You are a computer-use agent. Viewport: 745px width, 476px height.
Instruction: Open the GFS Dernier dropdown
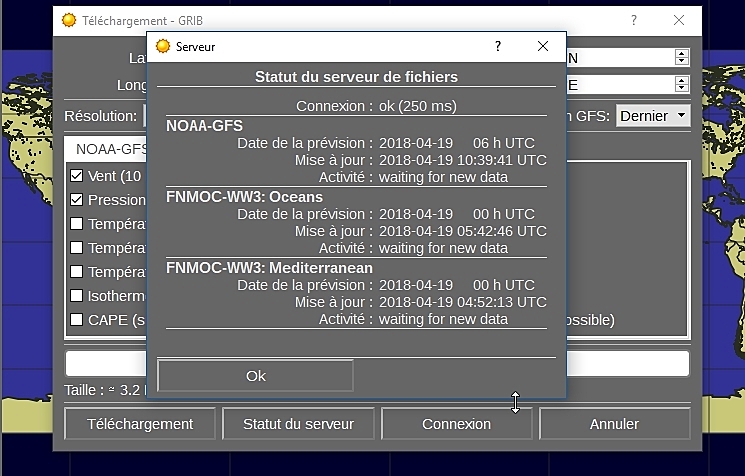653,115
